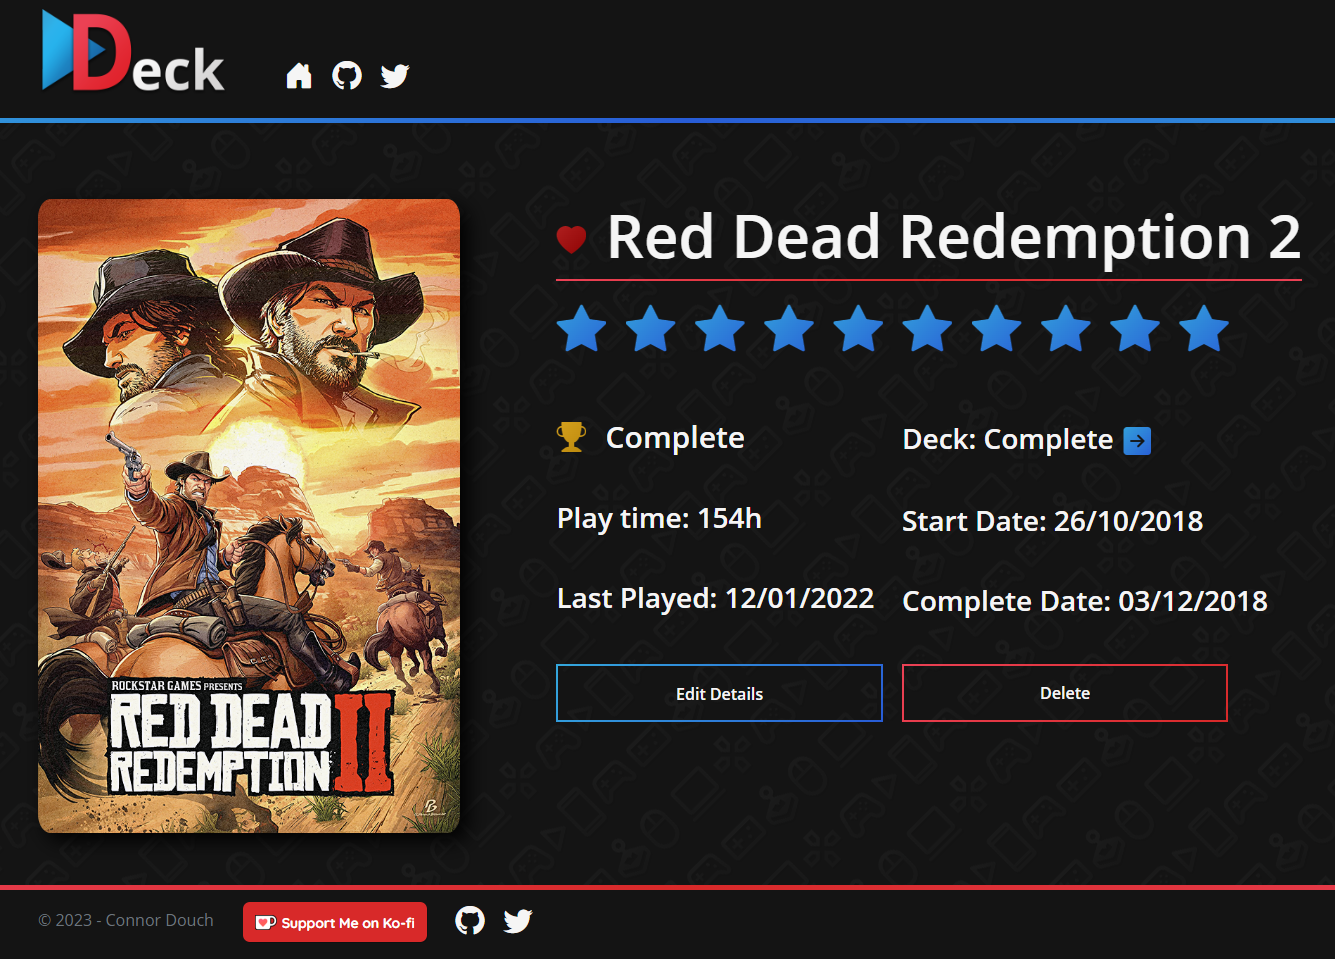Toggle the heart favorite icon for Red Dead Redemption 2
Viewport: 1335px width, 959px height.
tap(571, 237)
